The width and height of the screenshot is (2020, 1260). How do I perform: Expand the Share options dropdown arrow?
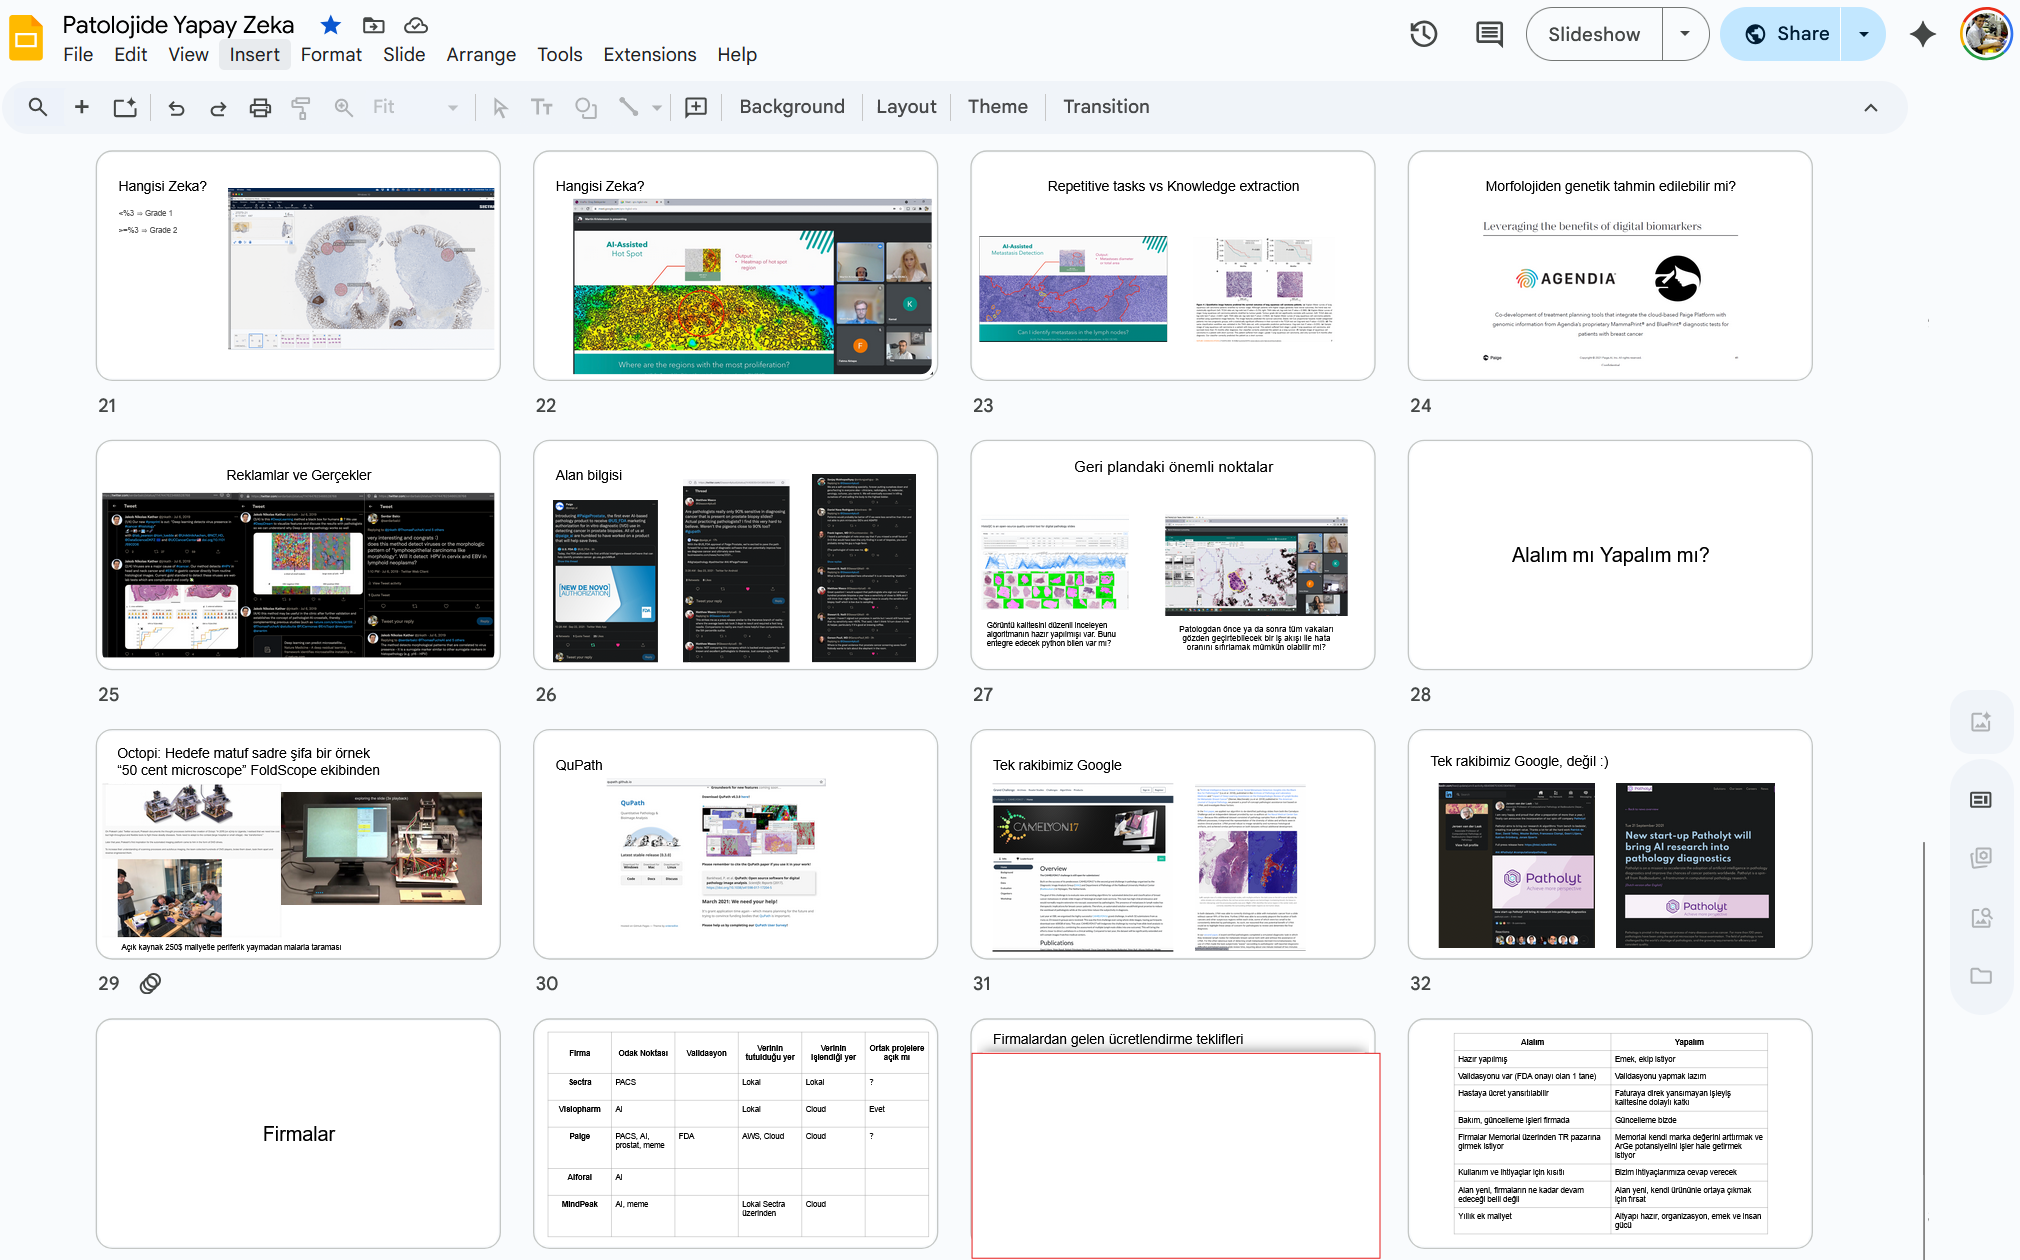pos(1864,34)
